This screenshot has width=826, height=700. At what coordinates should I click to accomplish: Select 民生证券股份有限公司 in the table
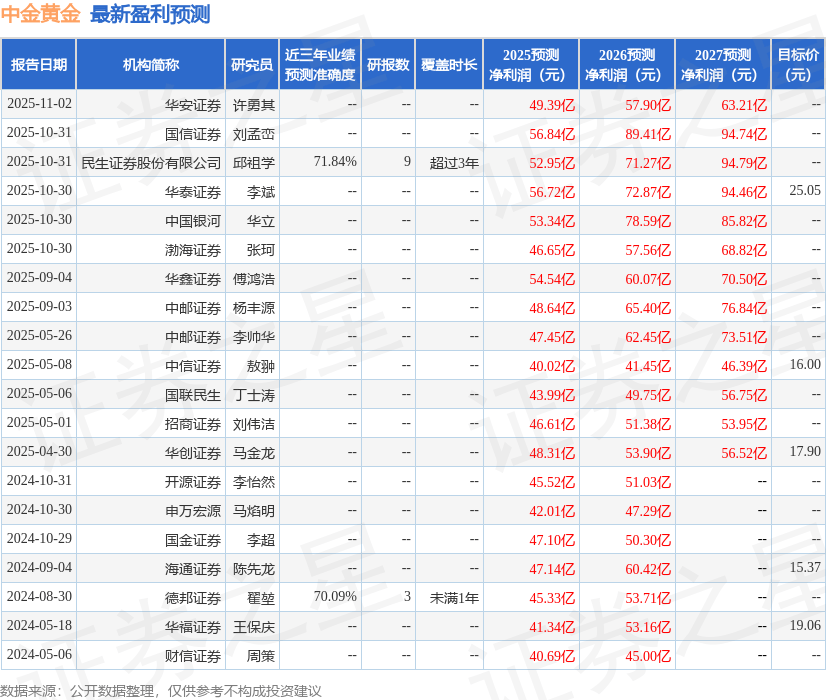coord(151,162)
